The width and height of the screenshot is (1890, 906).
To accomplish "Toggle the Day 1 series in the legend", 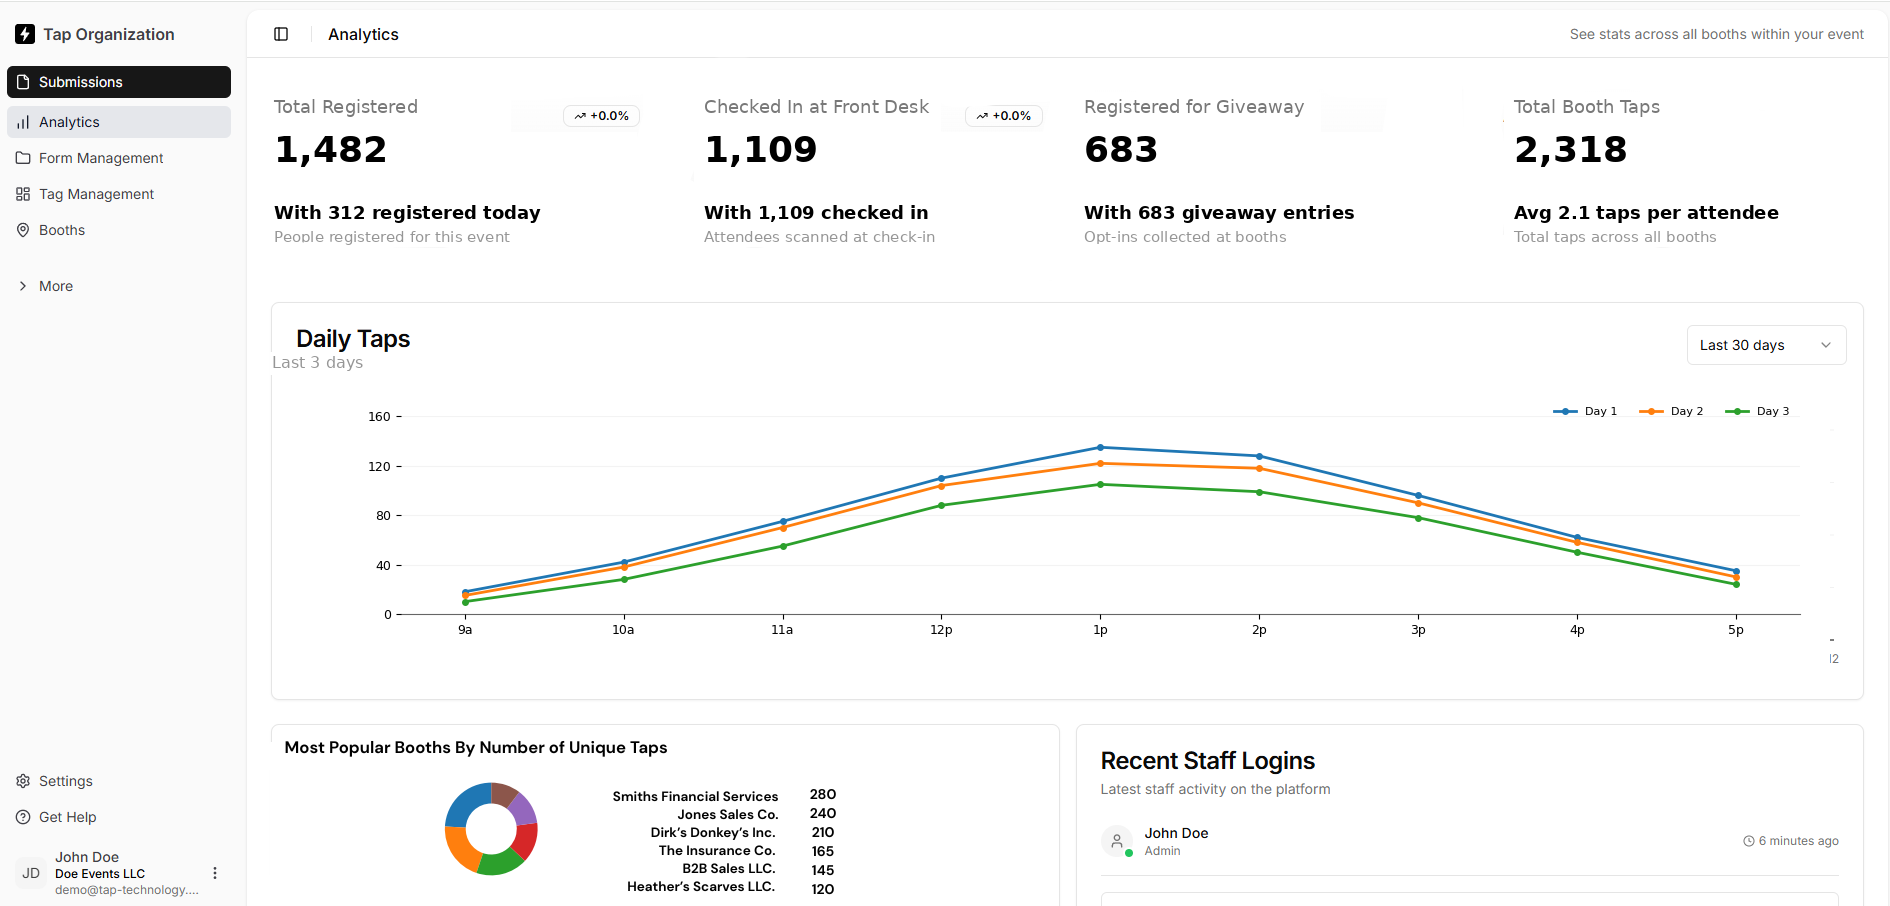I will point(1585,410).
